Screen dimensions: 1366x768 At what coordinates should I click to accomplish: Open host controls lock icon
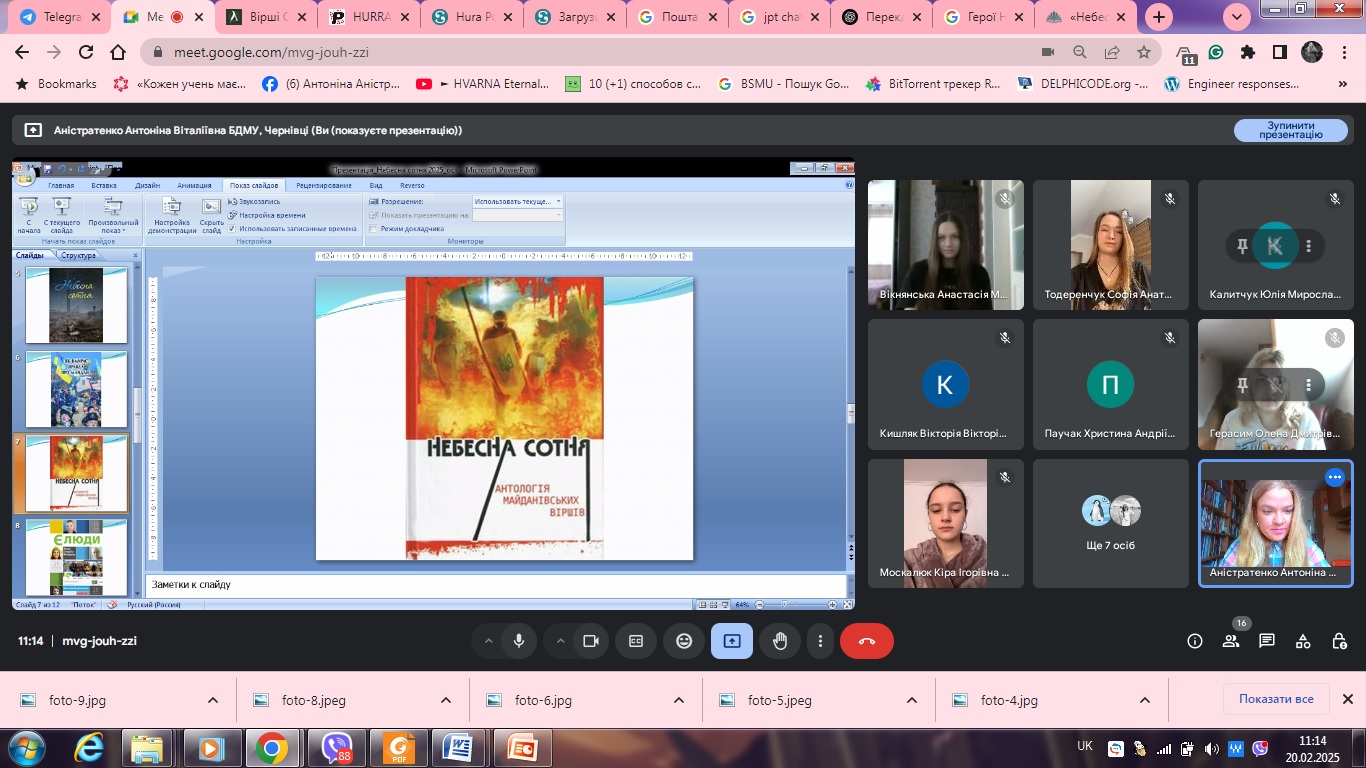pos(1339,641)
